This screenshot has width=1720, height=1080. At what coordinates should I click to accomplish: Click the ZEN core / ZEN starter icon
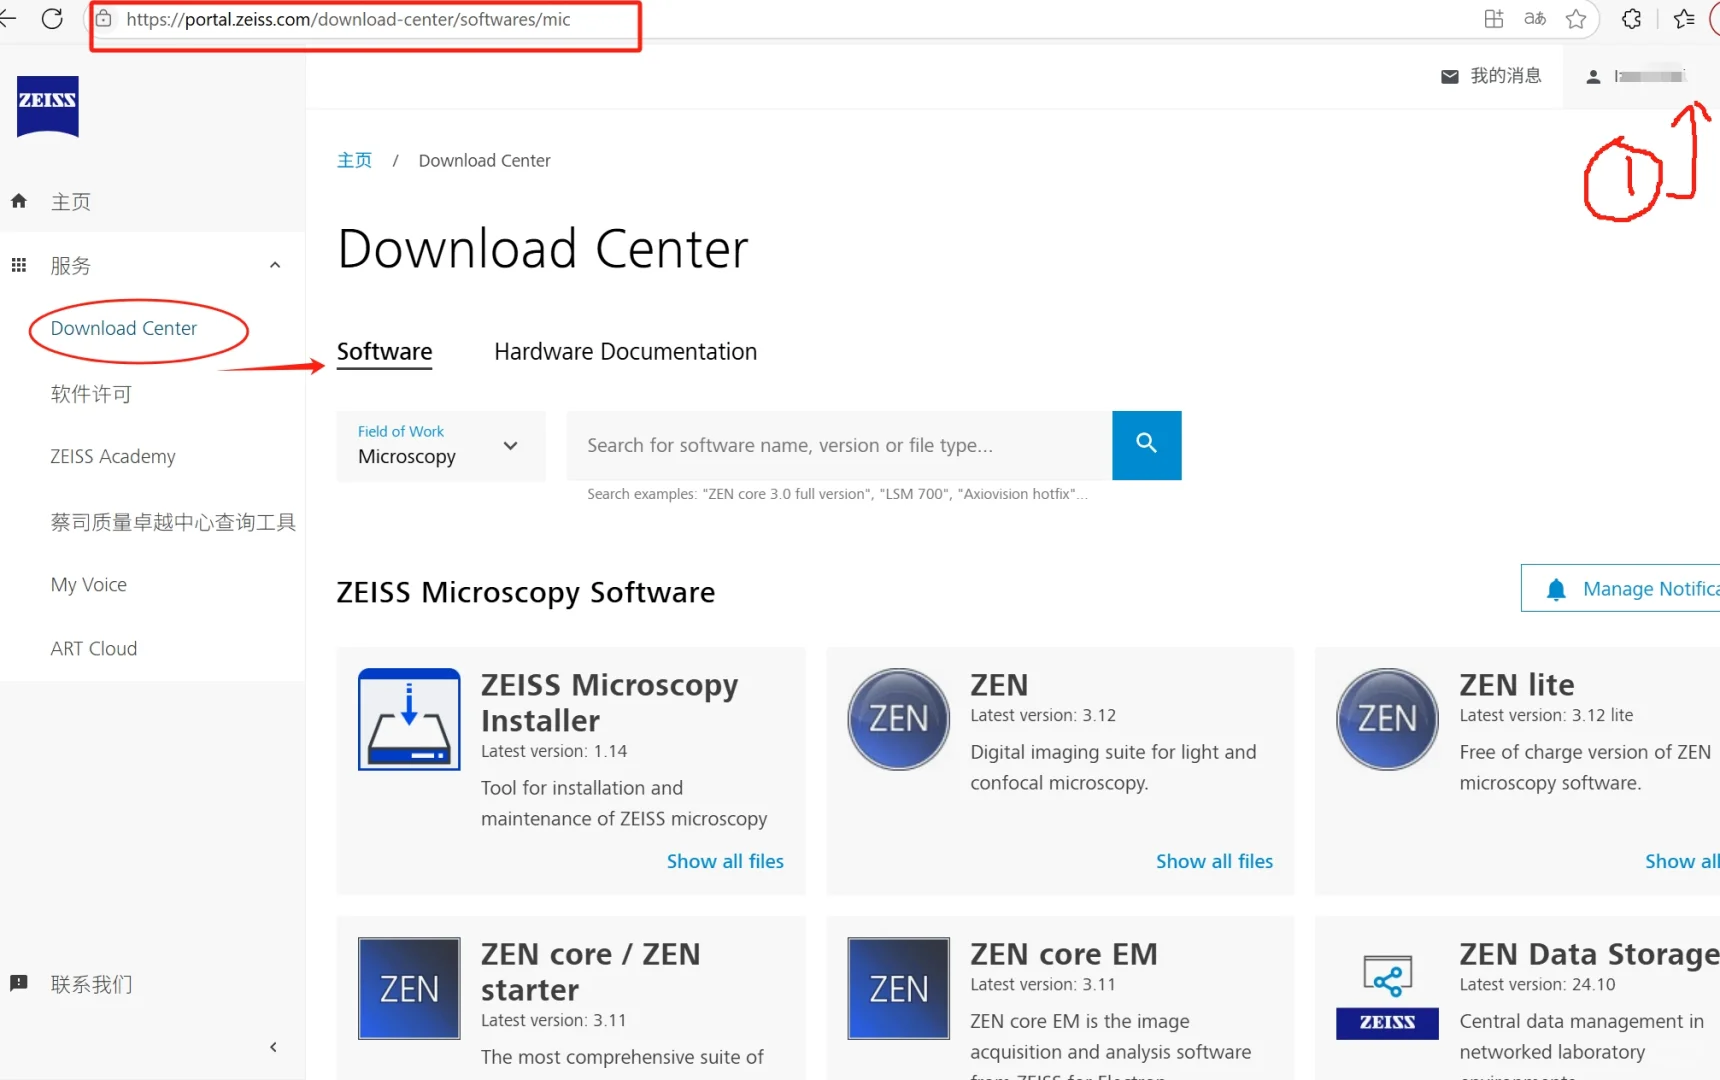pyautogui.click(x=409, y=989)
